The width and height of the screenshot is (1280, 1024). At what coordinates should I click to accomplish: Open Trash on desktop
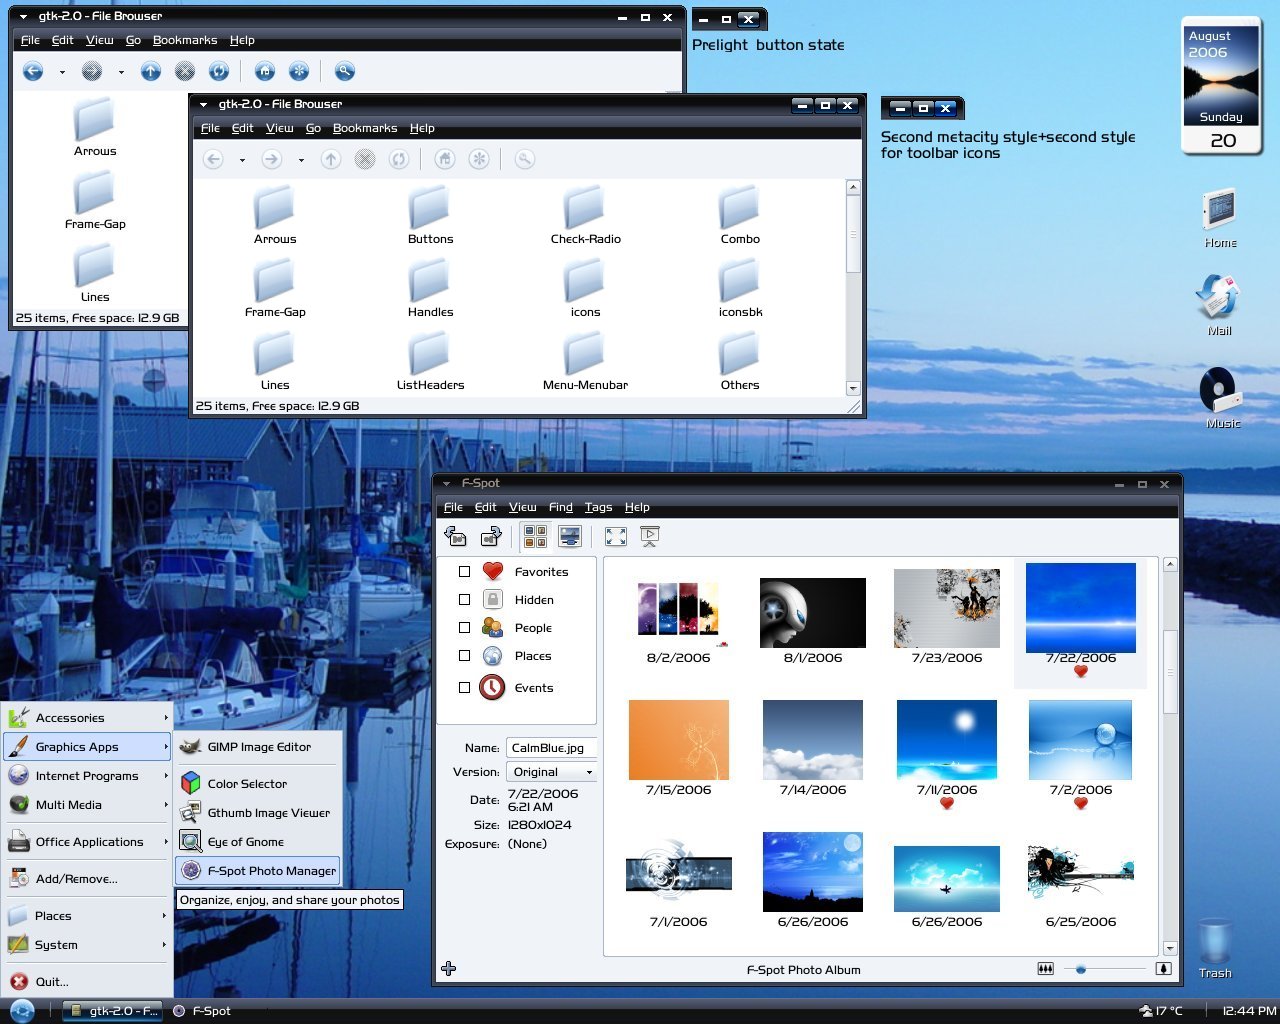pos(1215,948)
